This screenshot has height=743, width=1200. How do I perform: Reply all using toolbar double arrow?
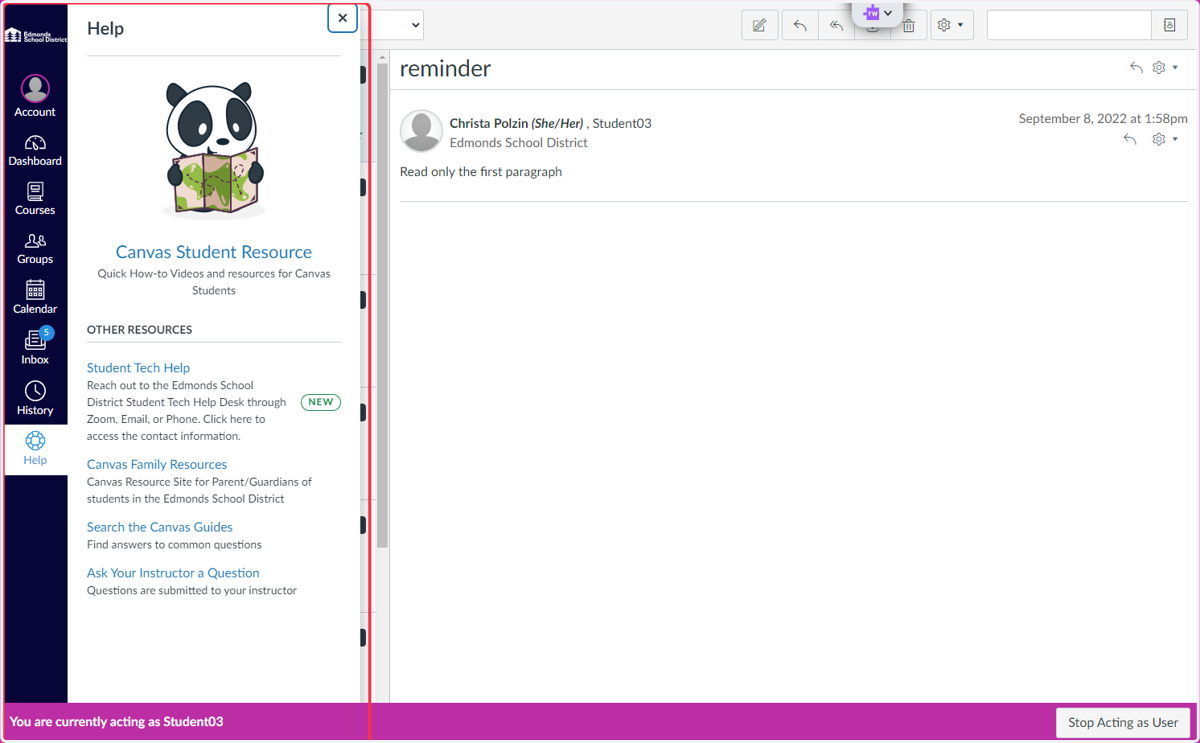click(836, 25)
